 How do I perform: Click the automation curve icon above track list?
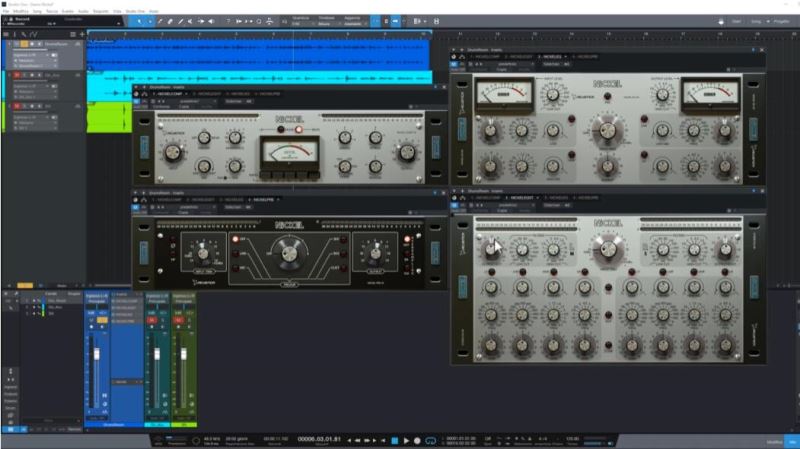click(x=34, y=34)
